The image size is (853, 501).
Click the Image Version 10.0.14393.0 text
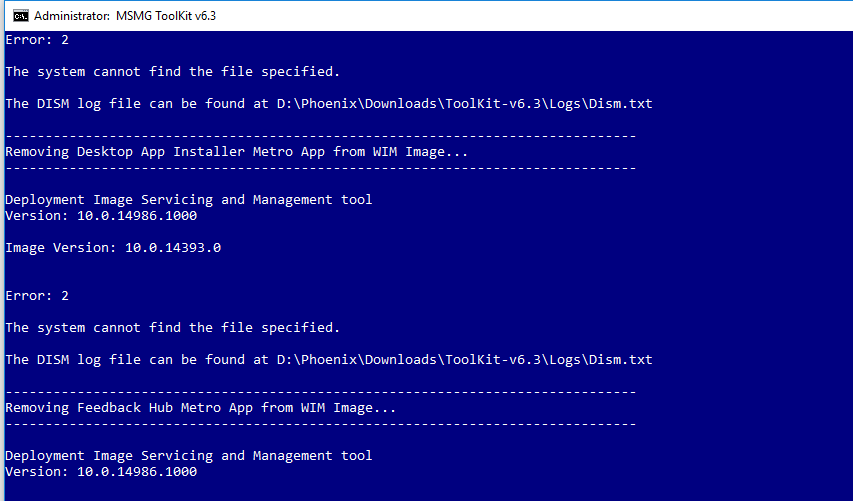[x=113, y=248]
